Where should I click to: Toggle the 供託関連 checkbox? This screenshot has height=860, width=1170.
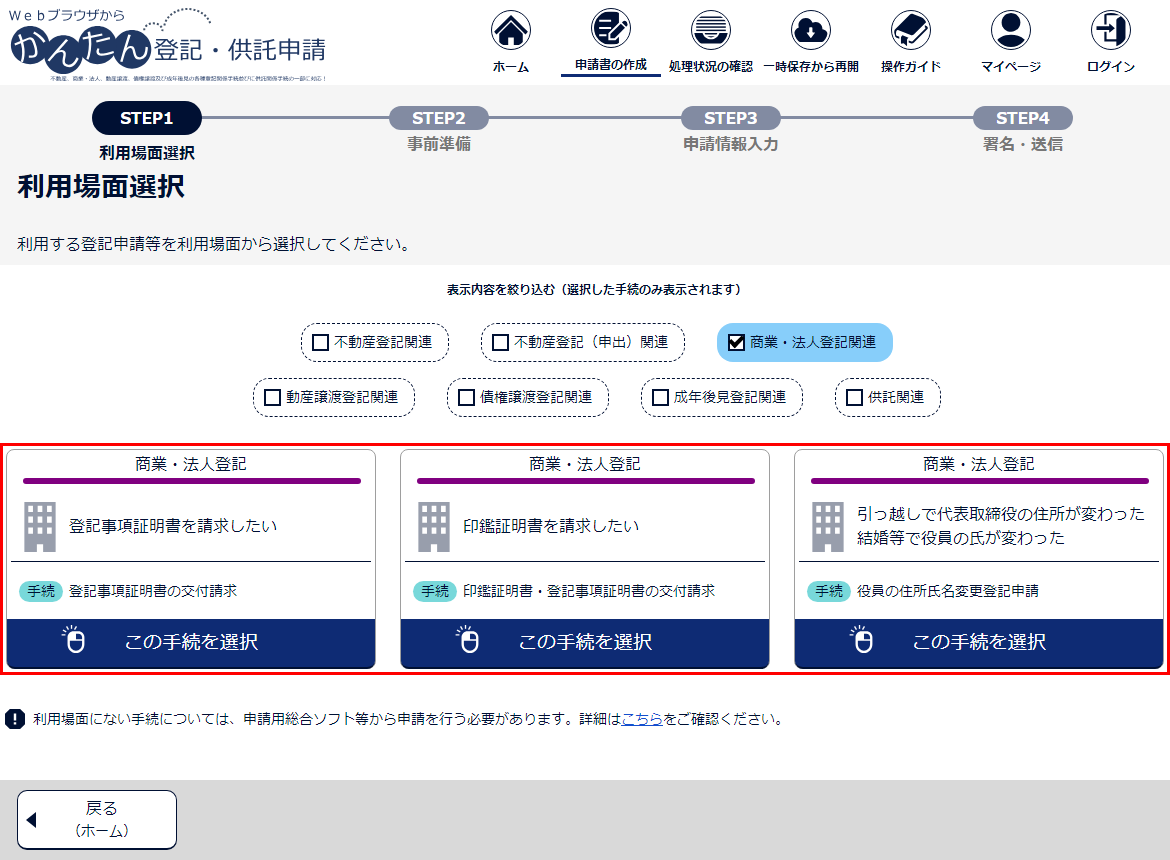tap(854, 397)
